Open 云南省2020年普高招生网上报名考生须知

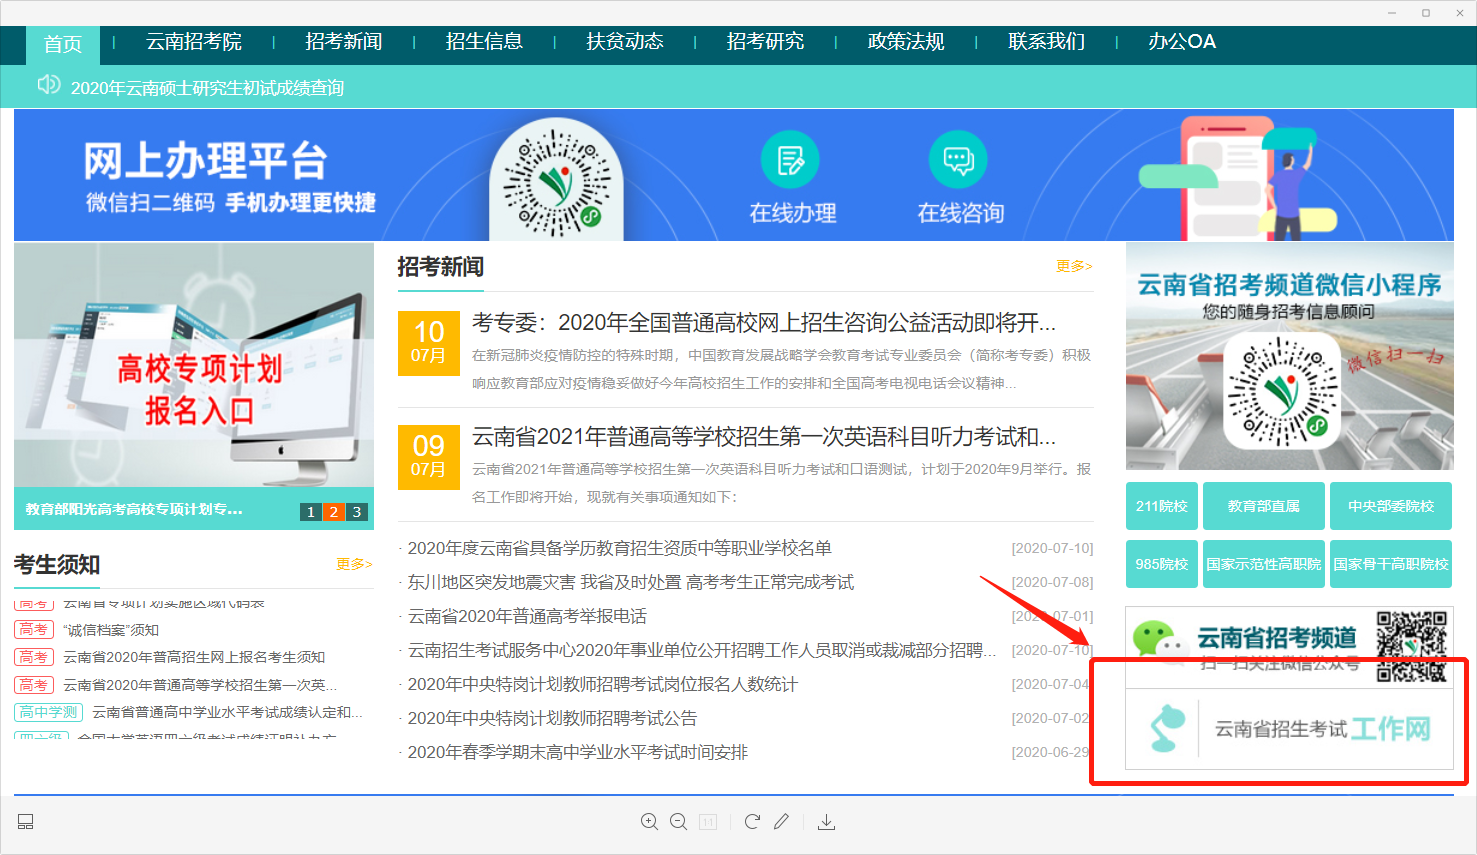[x=194, y=657]
